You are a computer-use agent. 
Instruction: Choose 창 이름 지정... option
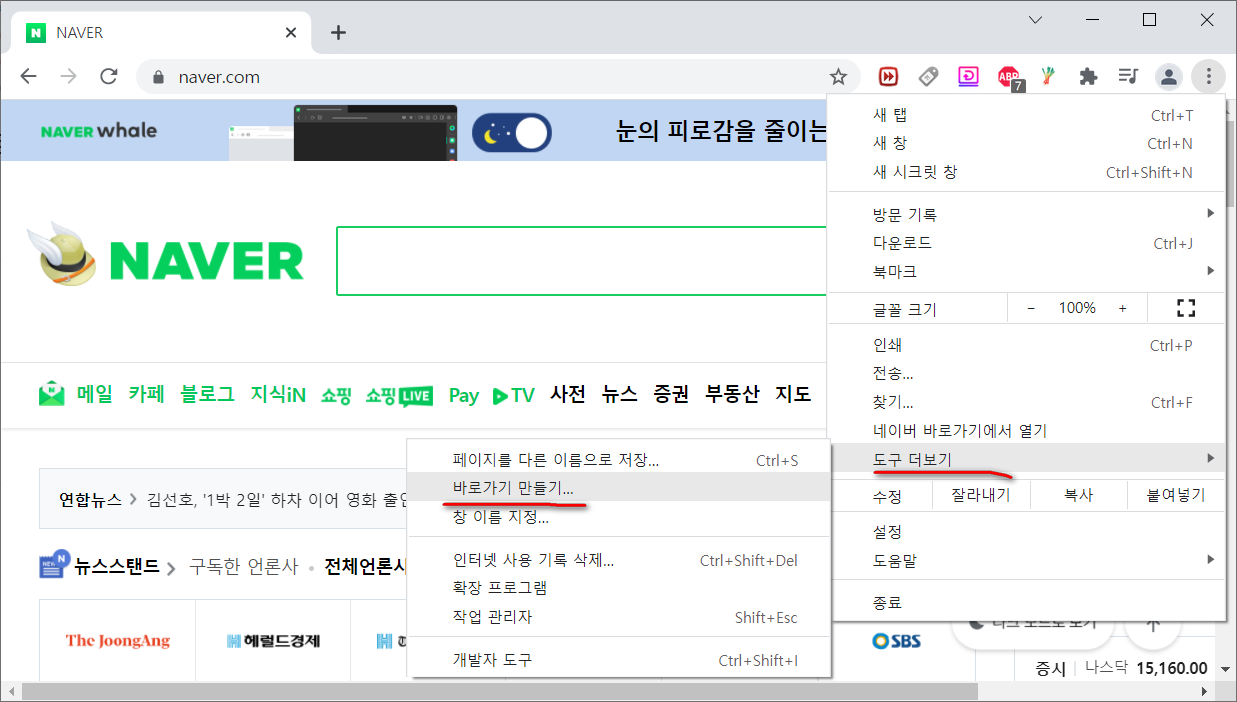(x=619, y=517)
